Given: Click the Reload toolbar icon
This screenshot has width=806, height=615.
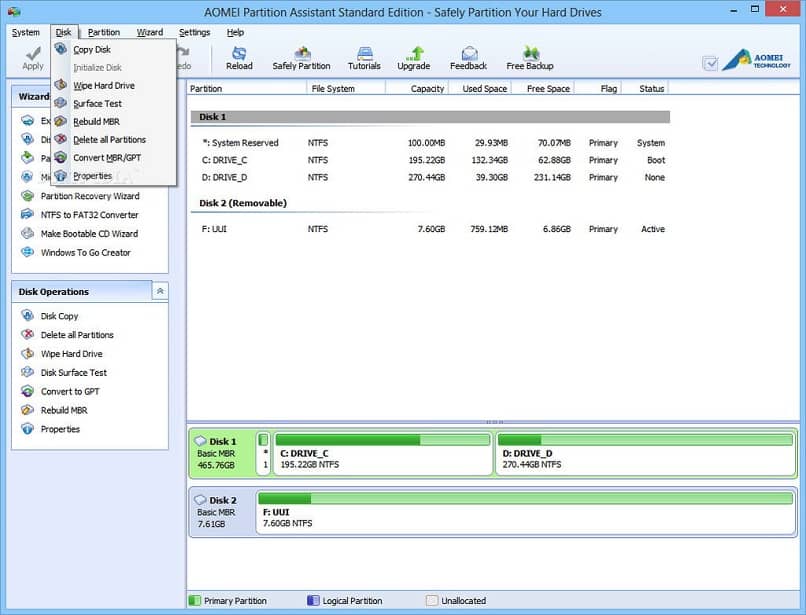Looking at the screenshot, I should coord(239,57).
